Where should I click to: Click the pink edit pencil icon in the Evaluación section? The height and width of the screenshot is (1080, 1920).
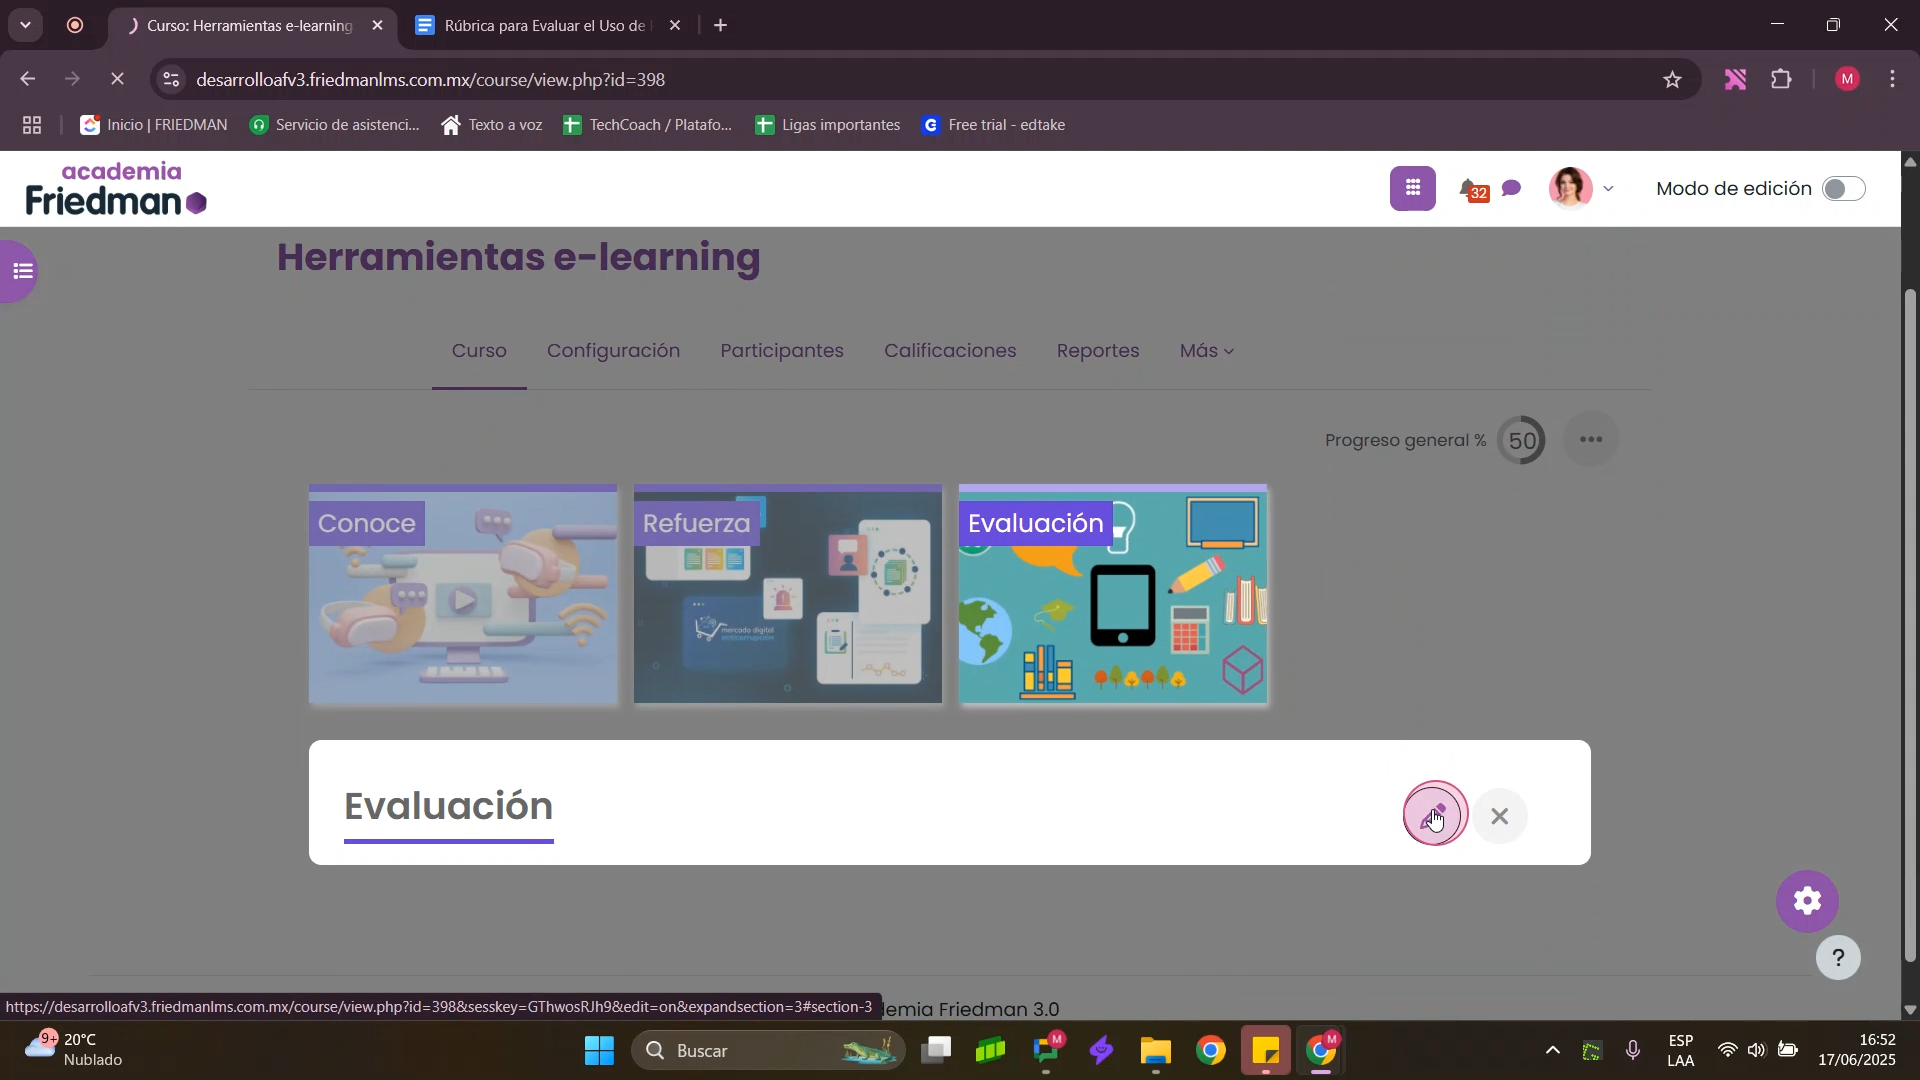pyautogui.click(x=1435, y=815)
